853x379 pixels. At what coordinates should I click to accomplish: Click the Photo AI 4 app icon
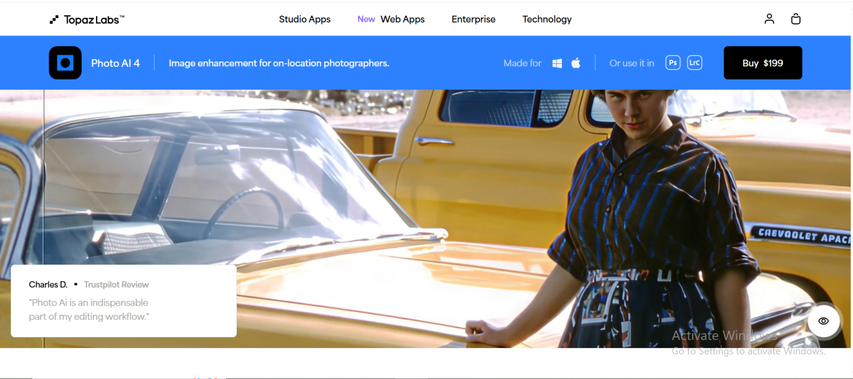click(x=65, y=63)
